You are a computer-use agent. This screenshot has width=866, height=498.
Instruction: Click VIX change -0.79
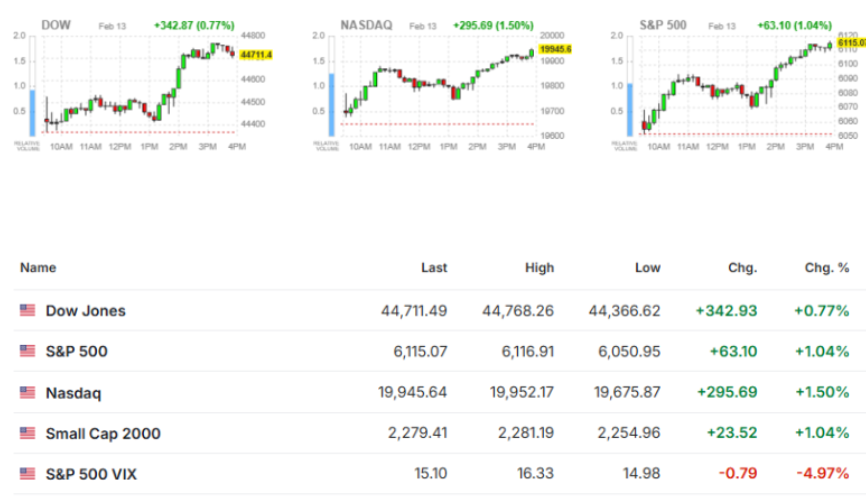pyautogui.click(x=738, y=474)
